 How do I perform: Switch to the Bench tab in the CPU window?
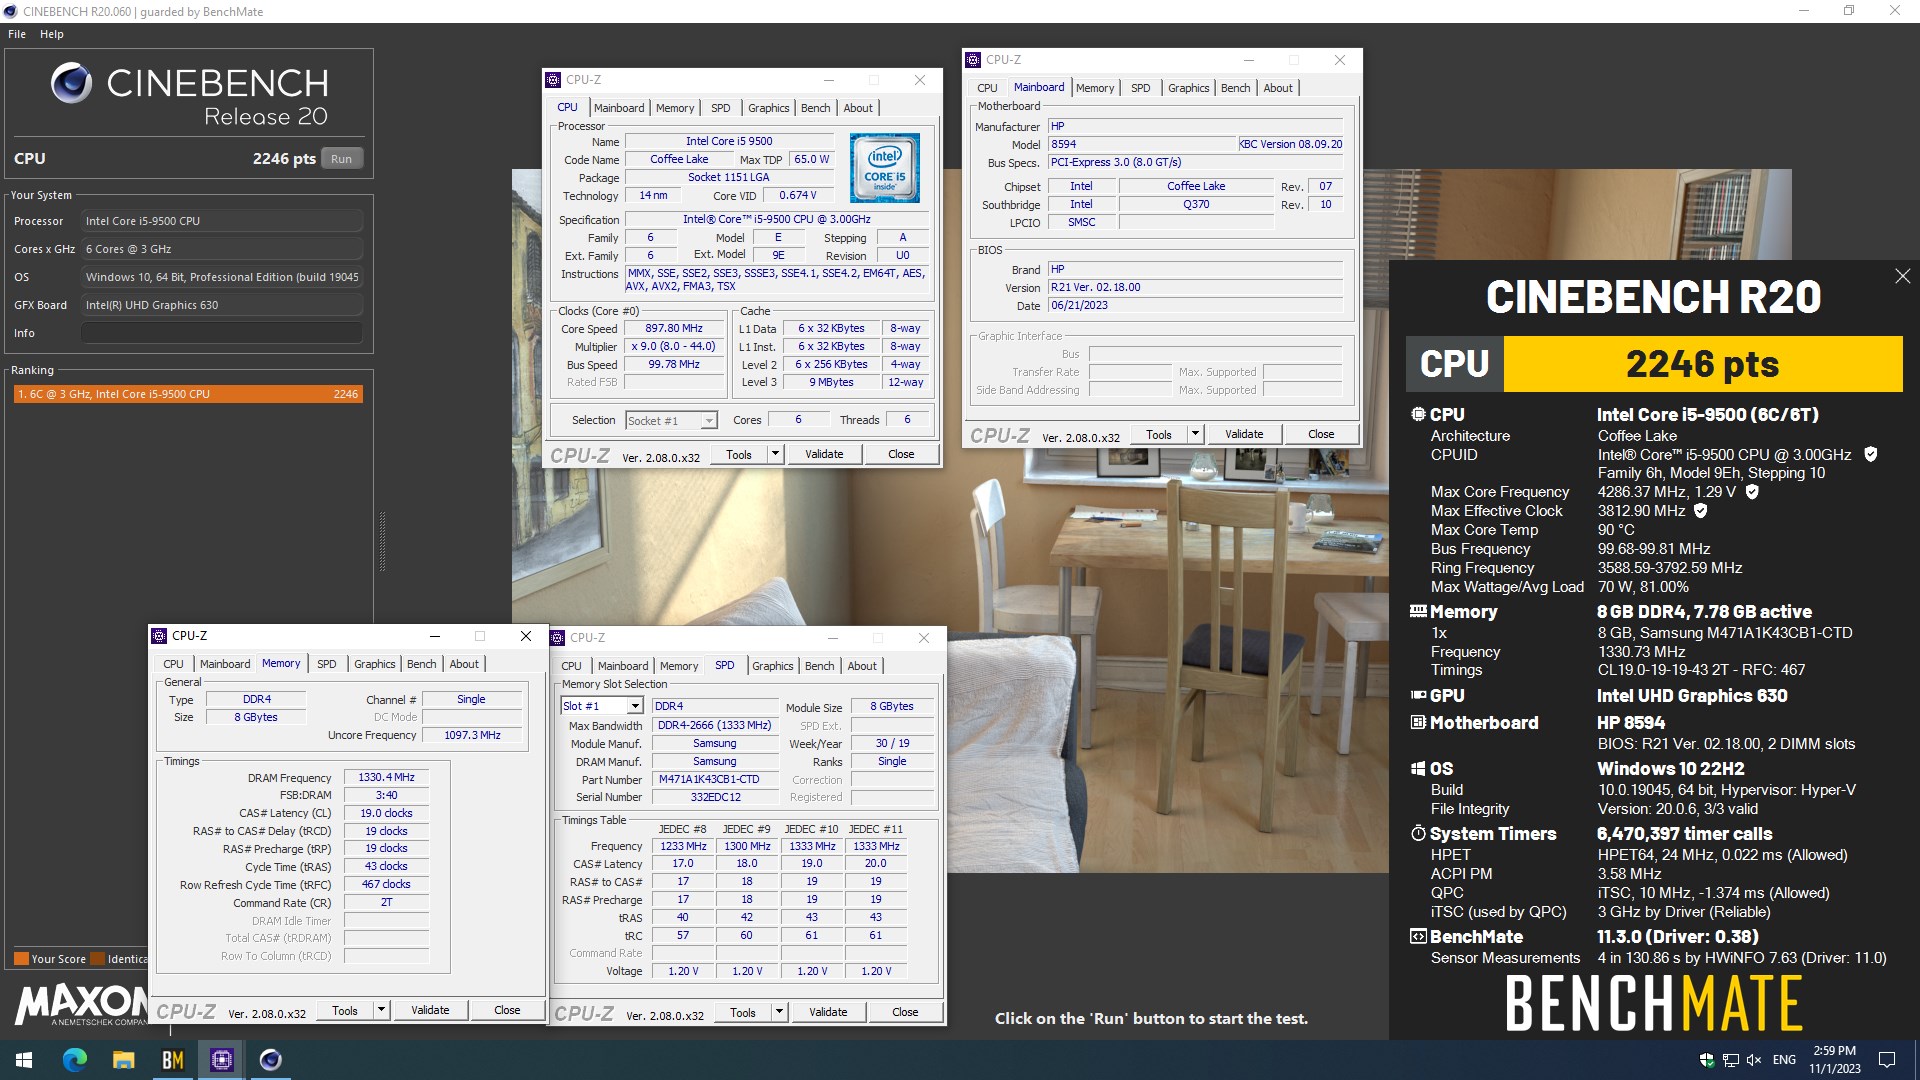(815, 108)
